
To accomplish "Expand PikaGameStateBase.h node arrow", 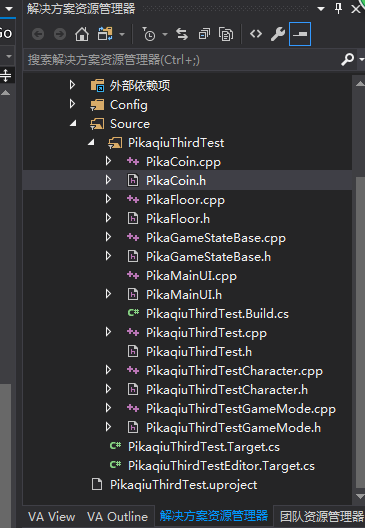I will coord(108,256).
